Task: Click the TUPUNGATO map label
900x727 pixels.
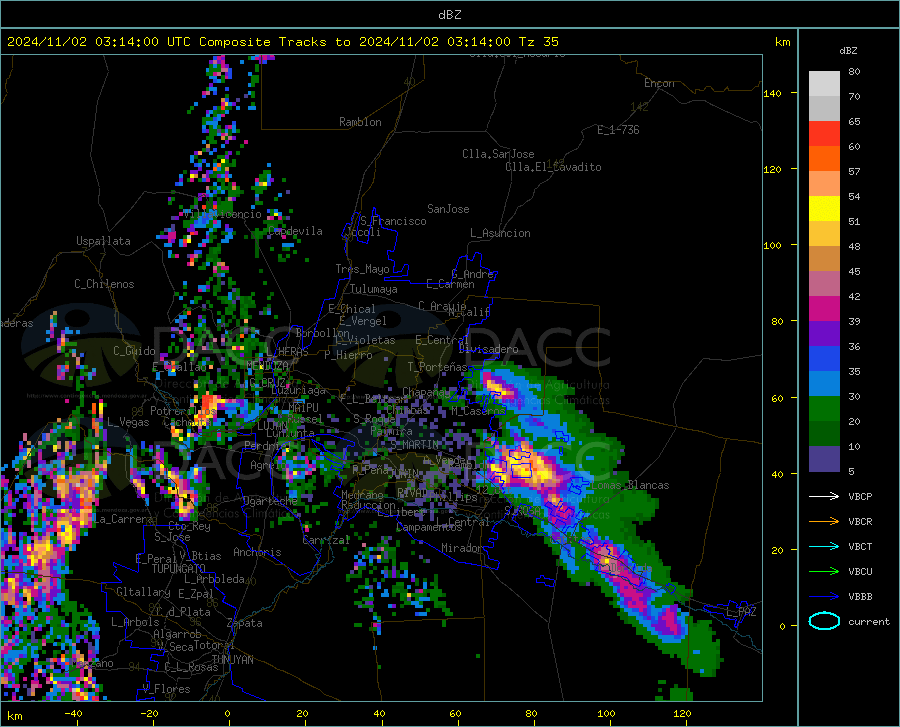Action: click(x=179, y=569)
